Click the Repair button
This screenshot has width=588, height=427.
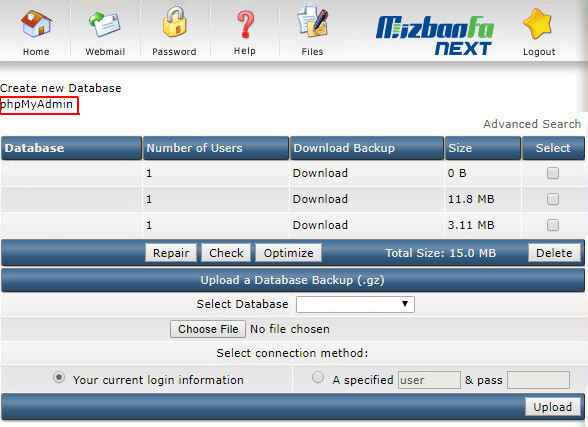[x=171, y=253]
